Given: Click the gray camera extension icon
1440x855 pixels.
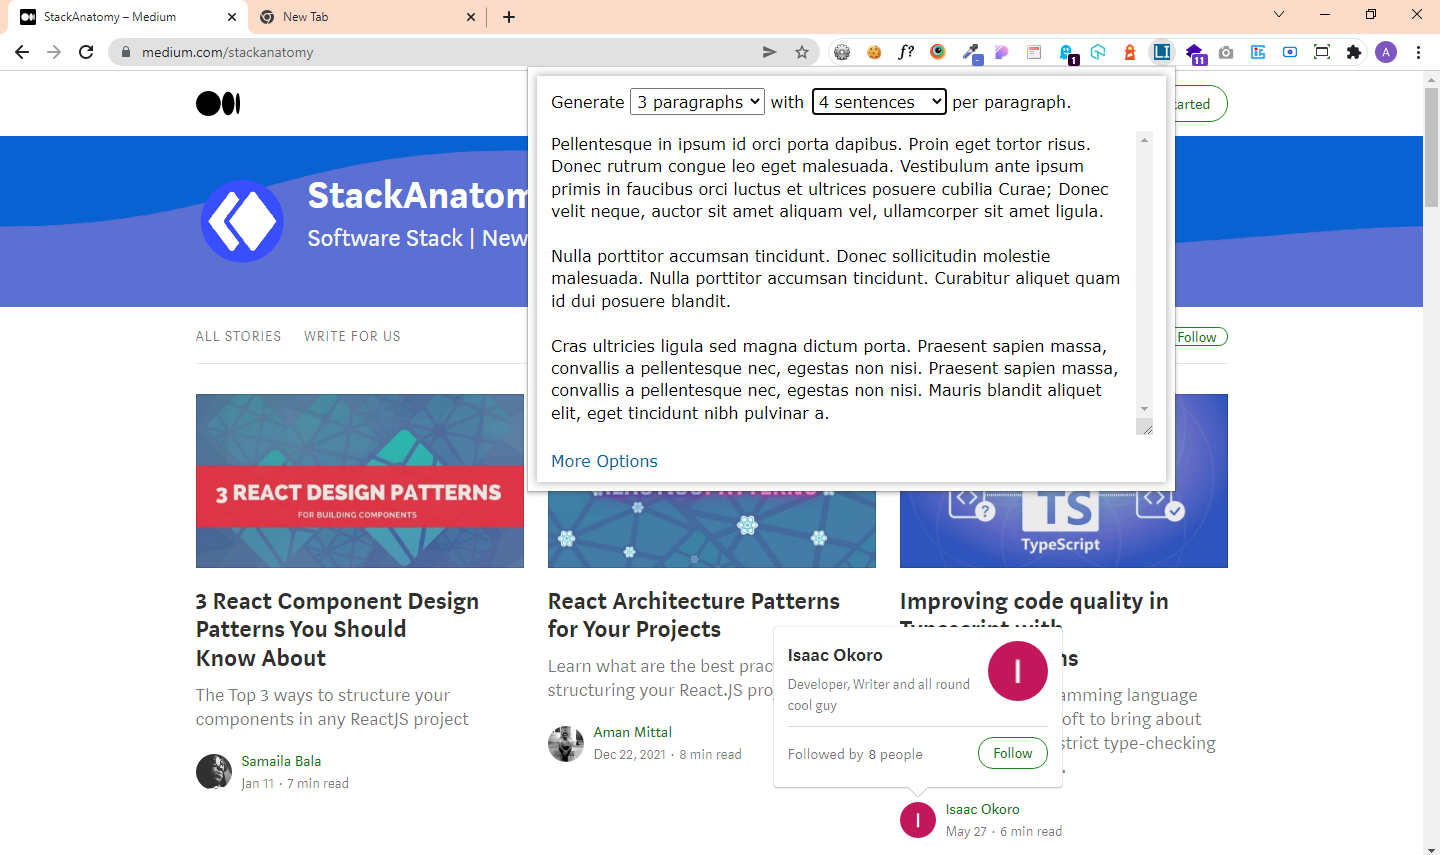Looking at the screenshot, I should 1226,52.
